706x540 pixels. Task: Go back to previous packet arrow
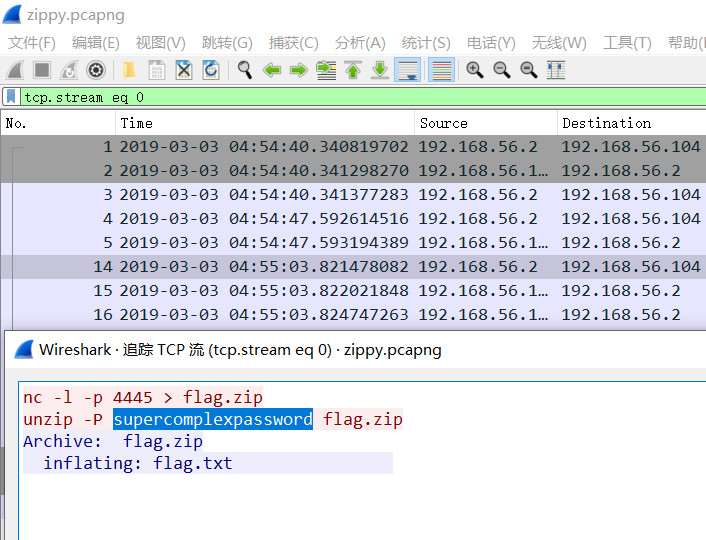tap(272, 70)
